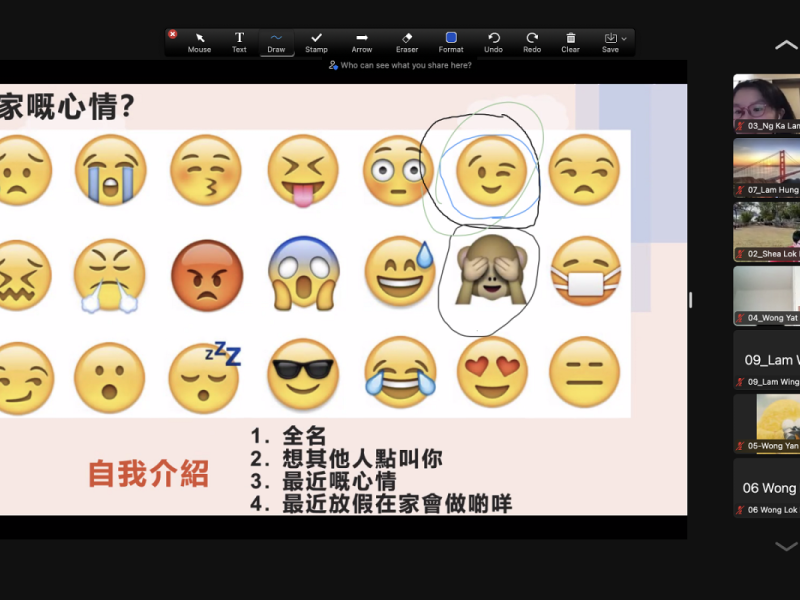Save the annotated screenshot

pos(610,42)
